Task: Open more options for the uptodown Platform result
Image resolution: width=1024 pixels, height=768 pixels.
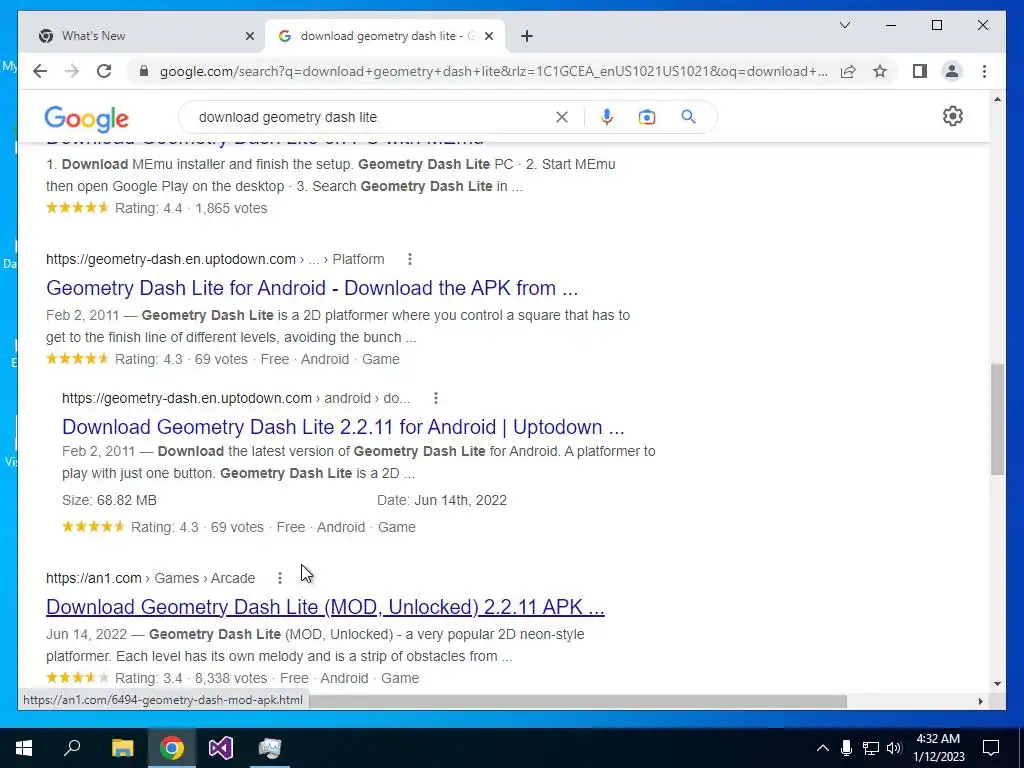Action: 409,259
